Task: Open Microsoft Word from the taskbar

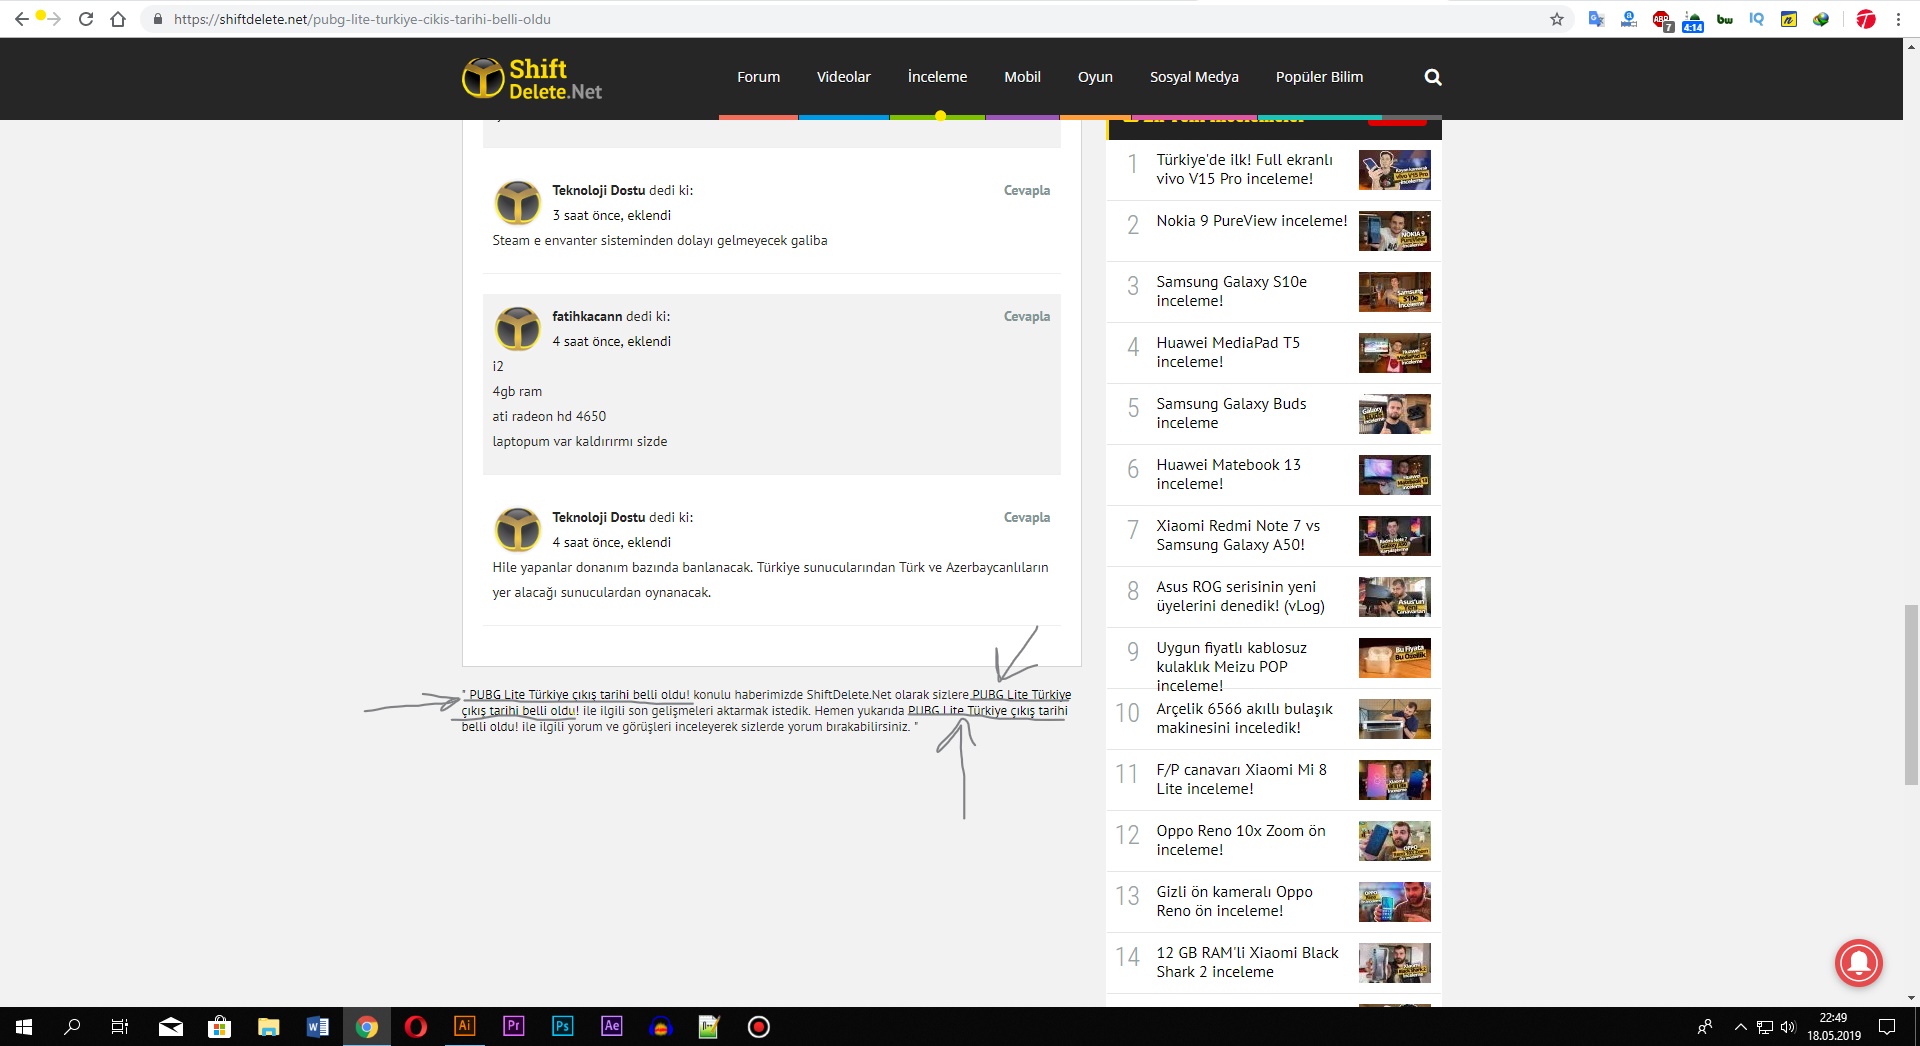Action: (x=318, y=1027)
